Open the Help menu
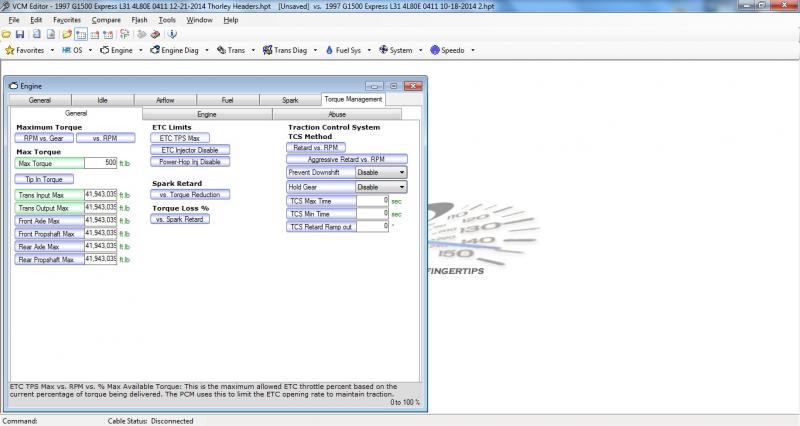Viewport: 800px width, 426px height. click(231, 20)
